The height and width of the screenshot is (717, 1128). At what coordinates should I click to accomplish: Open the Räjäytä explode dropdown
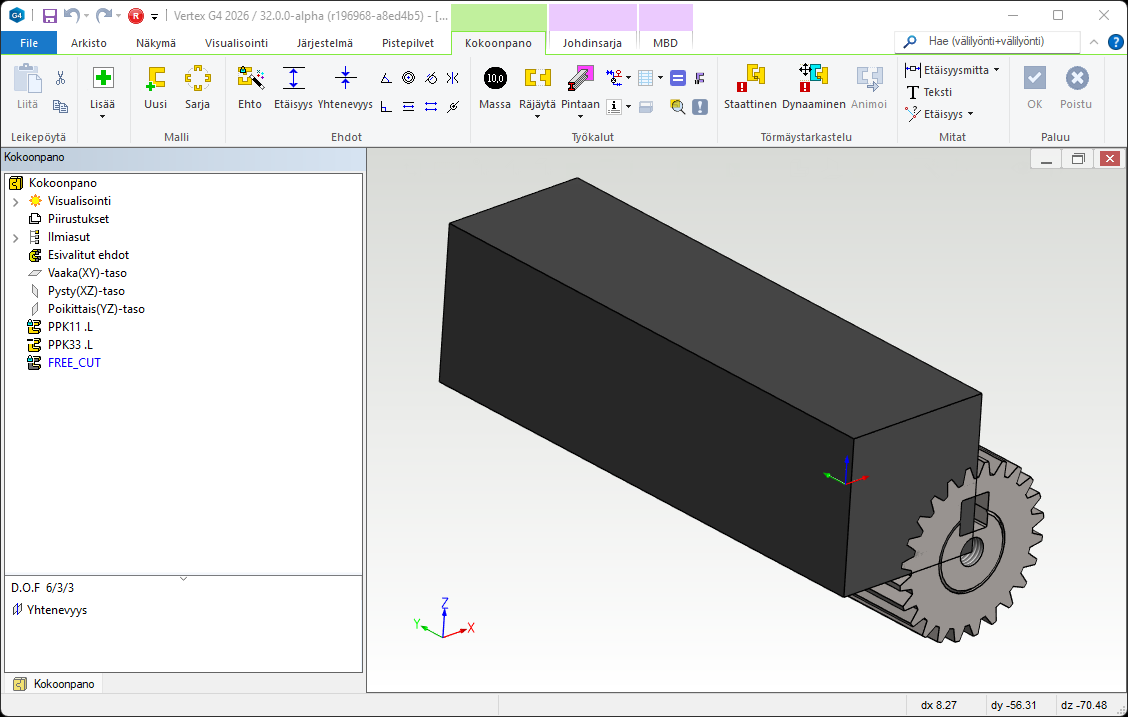[x=538, y=116]
